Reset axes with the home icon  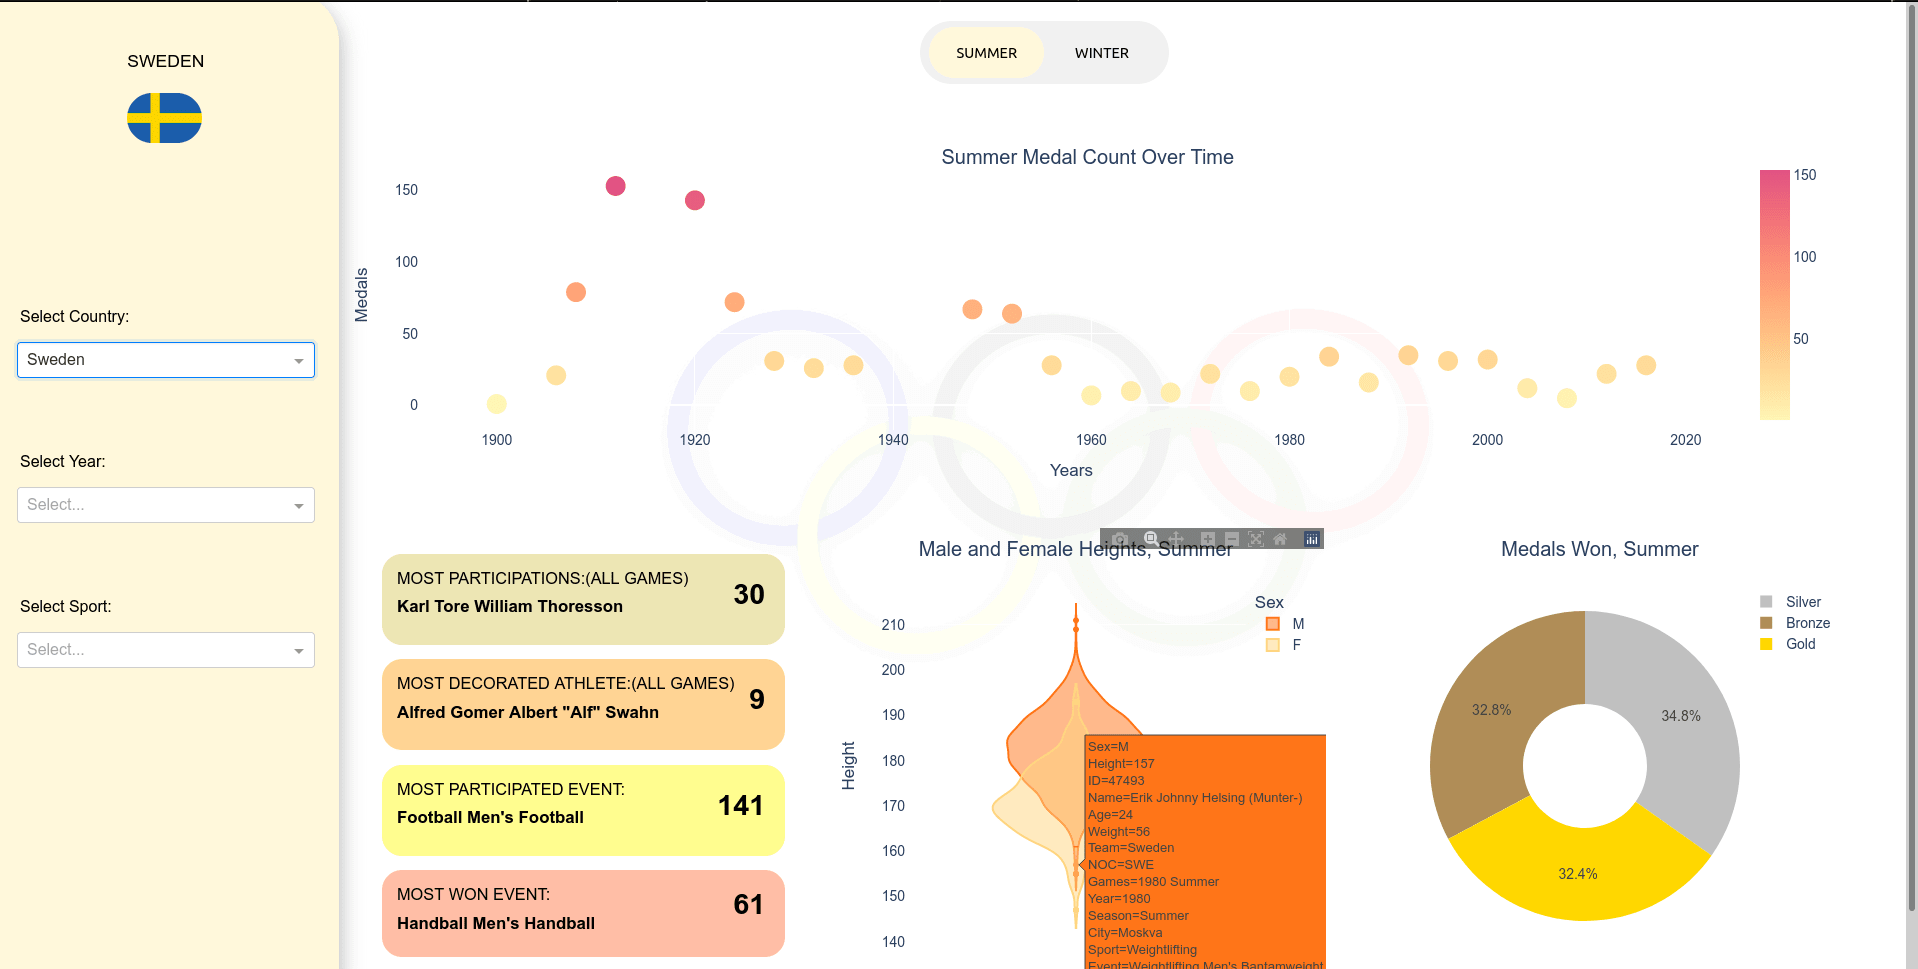pyautogui.click(x=1280, y=539)
